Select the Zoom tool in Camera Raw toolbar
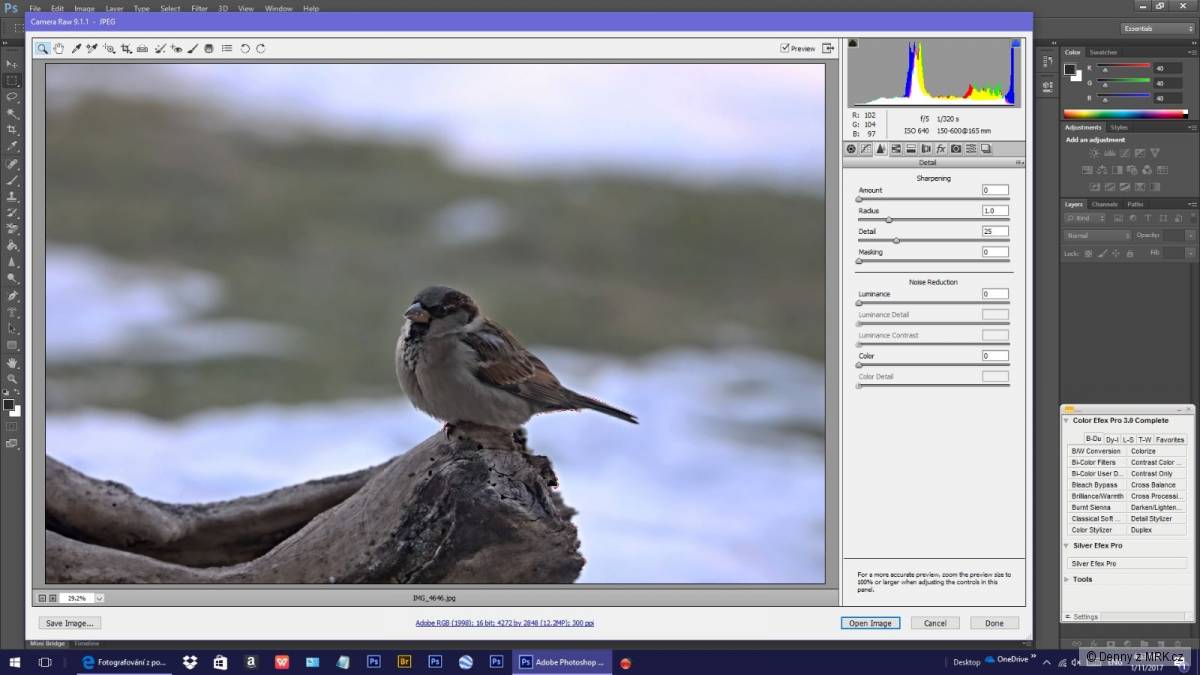This screenshot has height=675, width=1200. tap(43, 48)
